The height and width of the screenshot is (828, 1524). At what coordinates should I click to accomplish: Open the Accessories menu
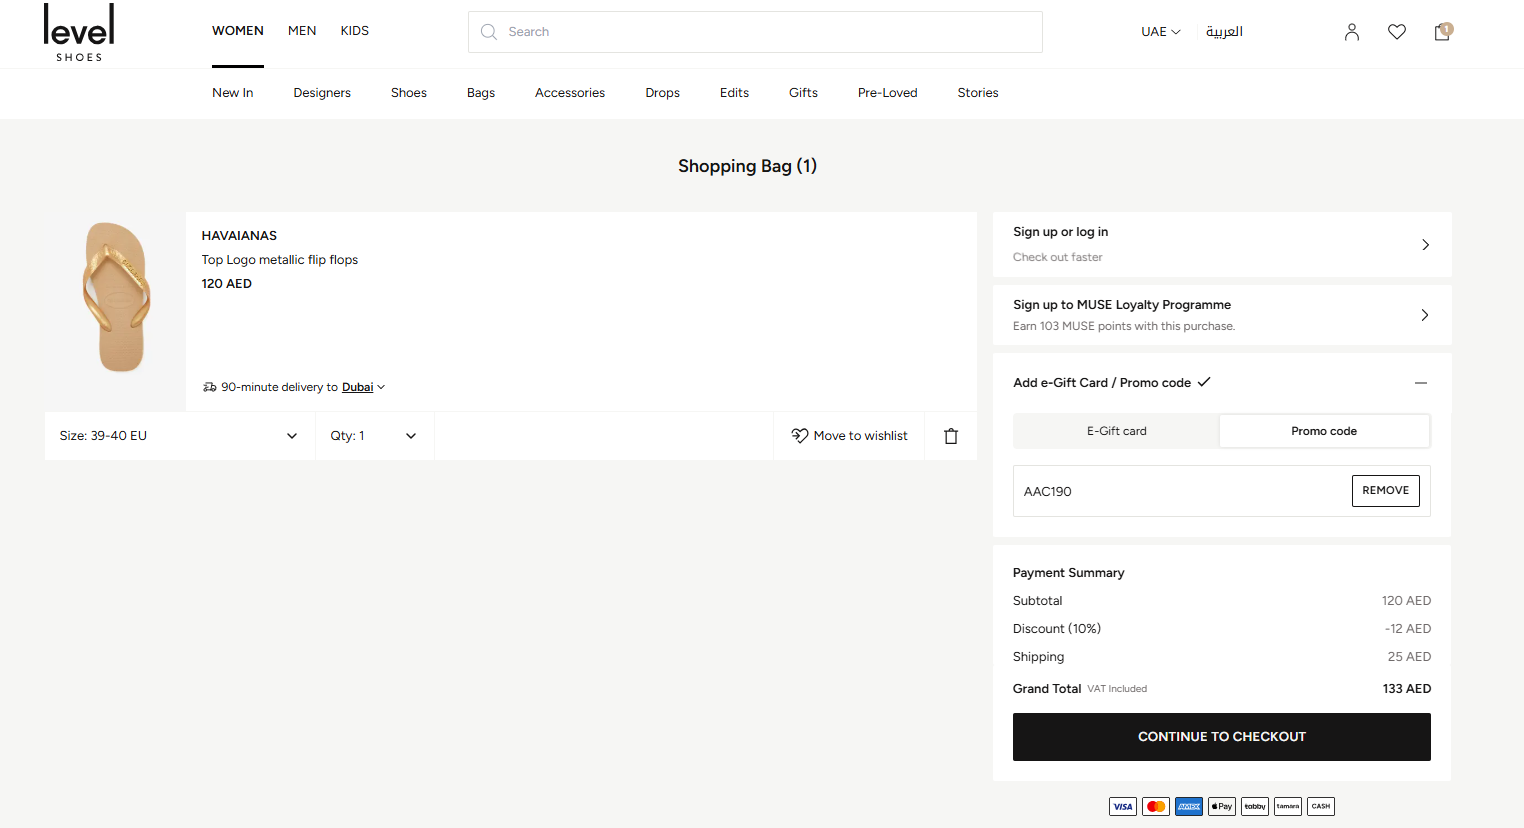point(570,93)
